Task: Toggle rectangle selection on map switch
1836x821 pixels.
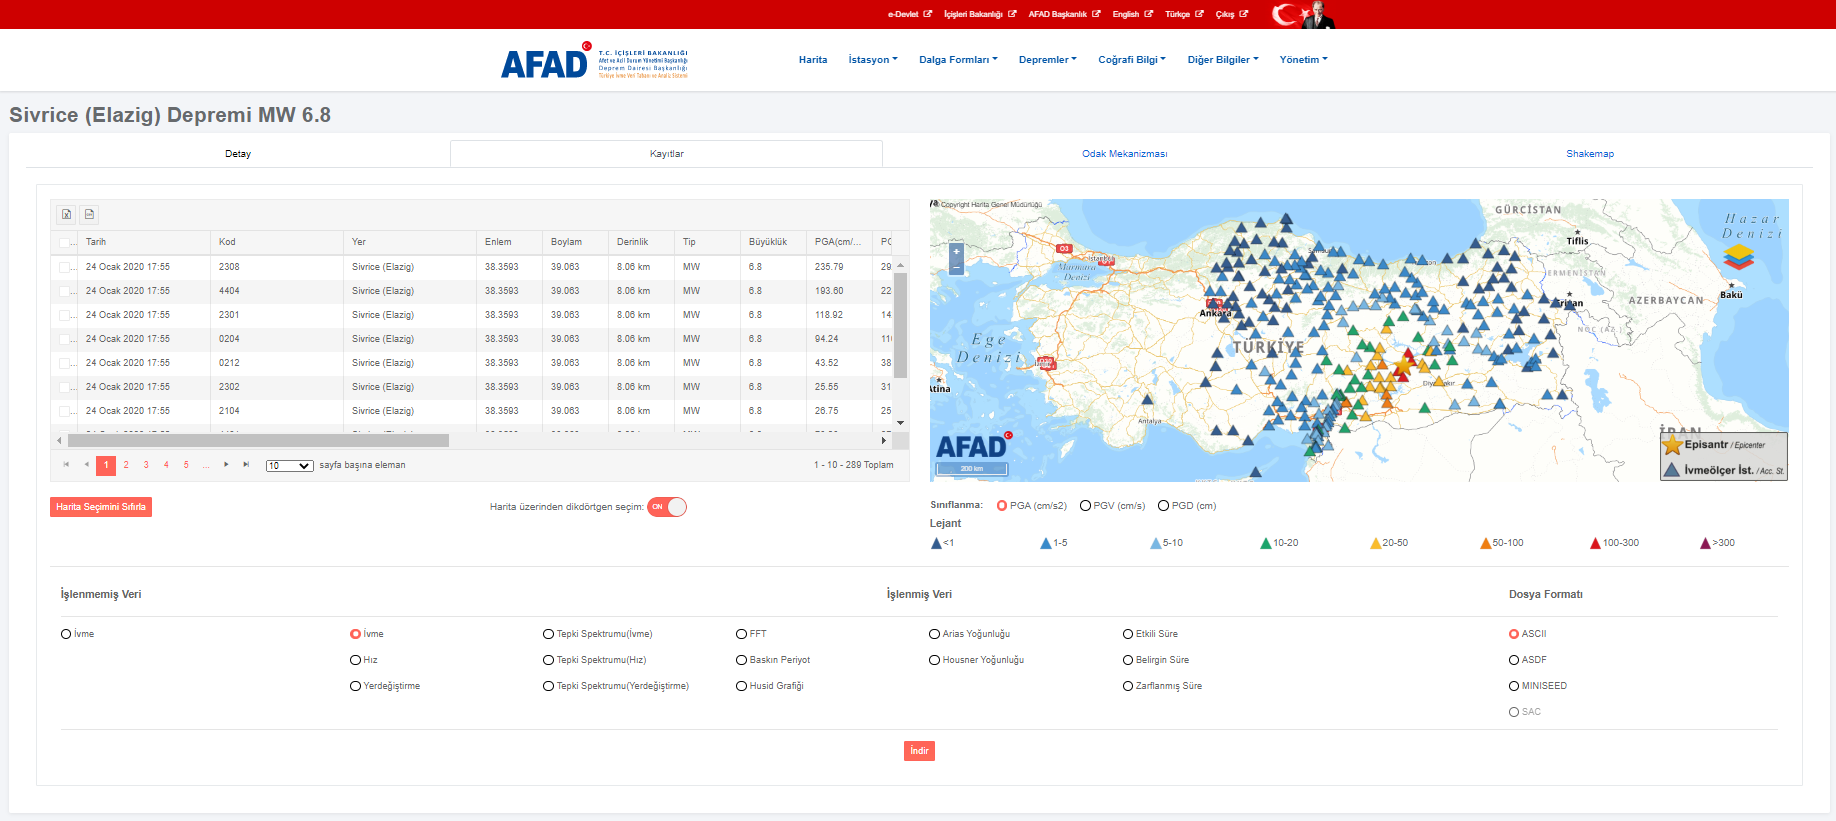Action: [x=667, y=507]
